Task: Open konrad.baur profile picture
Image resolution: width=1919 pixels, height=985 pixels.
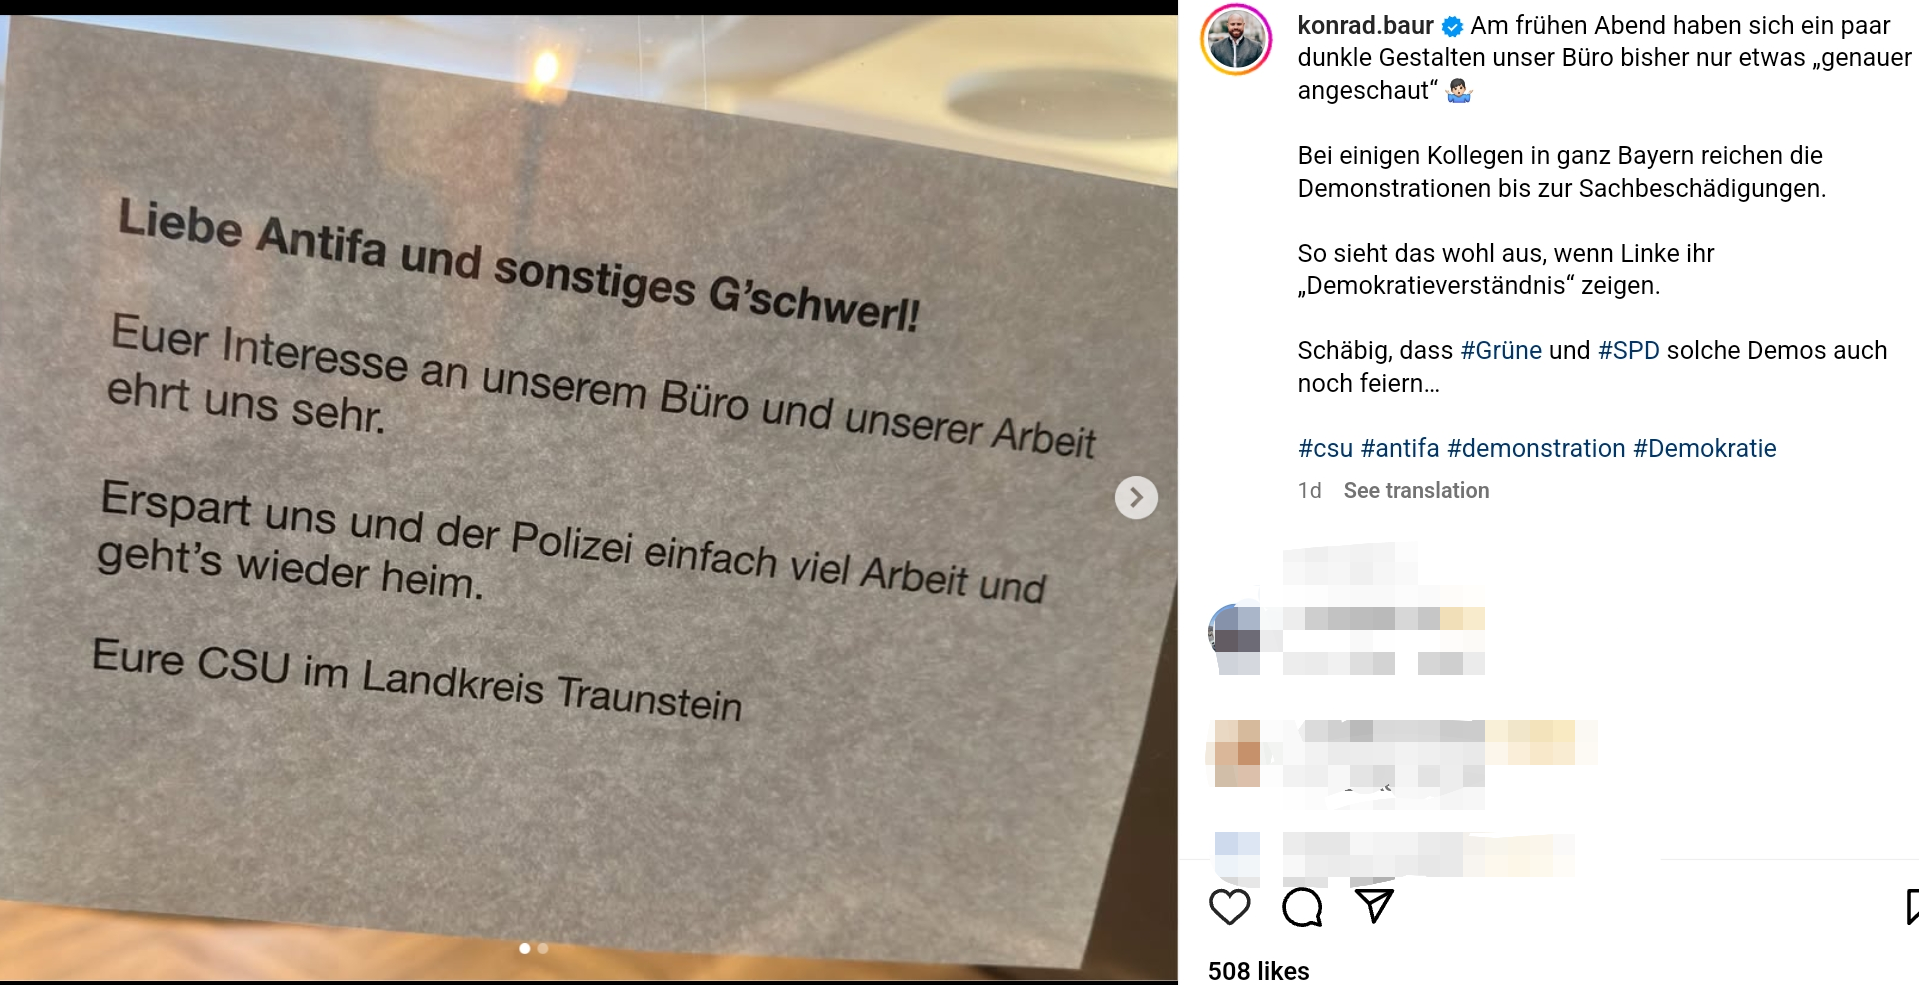Action: click(1236, 40)
